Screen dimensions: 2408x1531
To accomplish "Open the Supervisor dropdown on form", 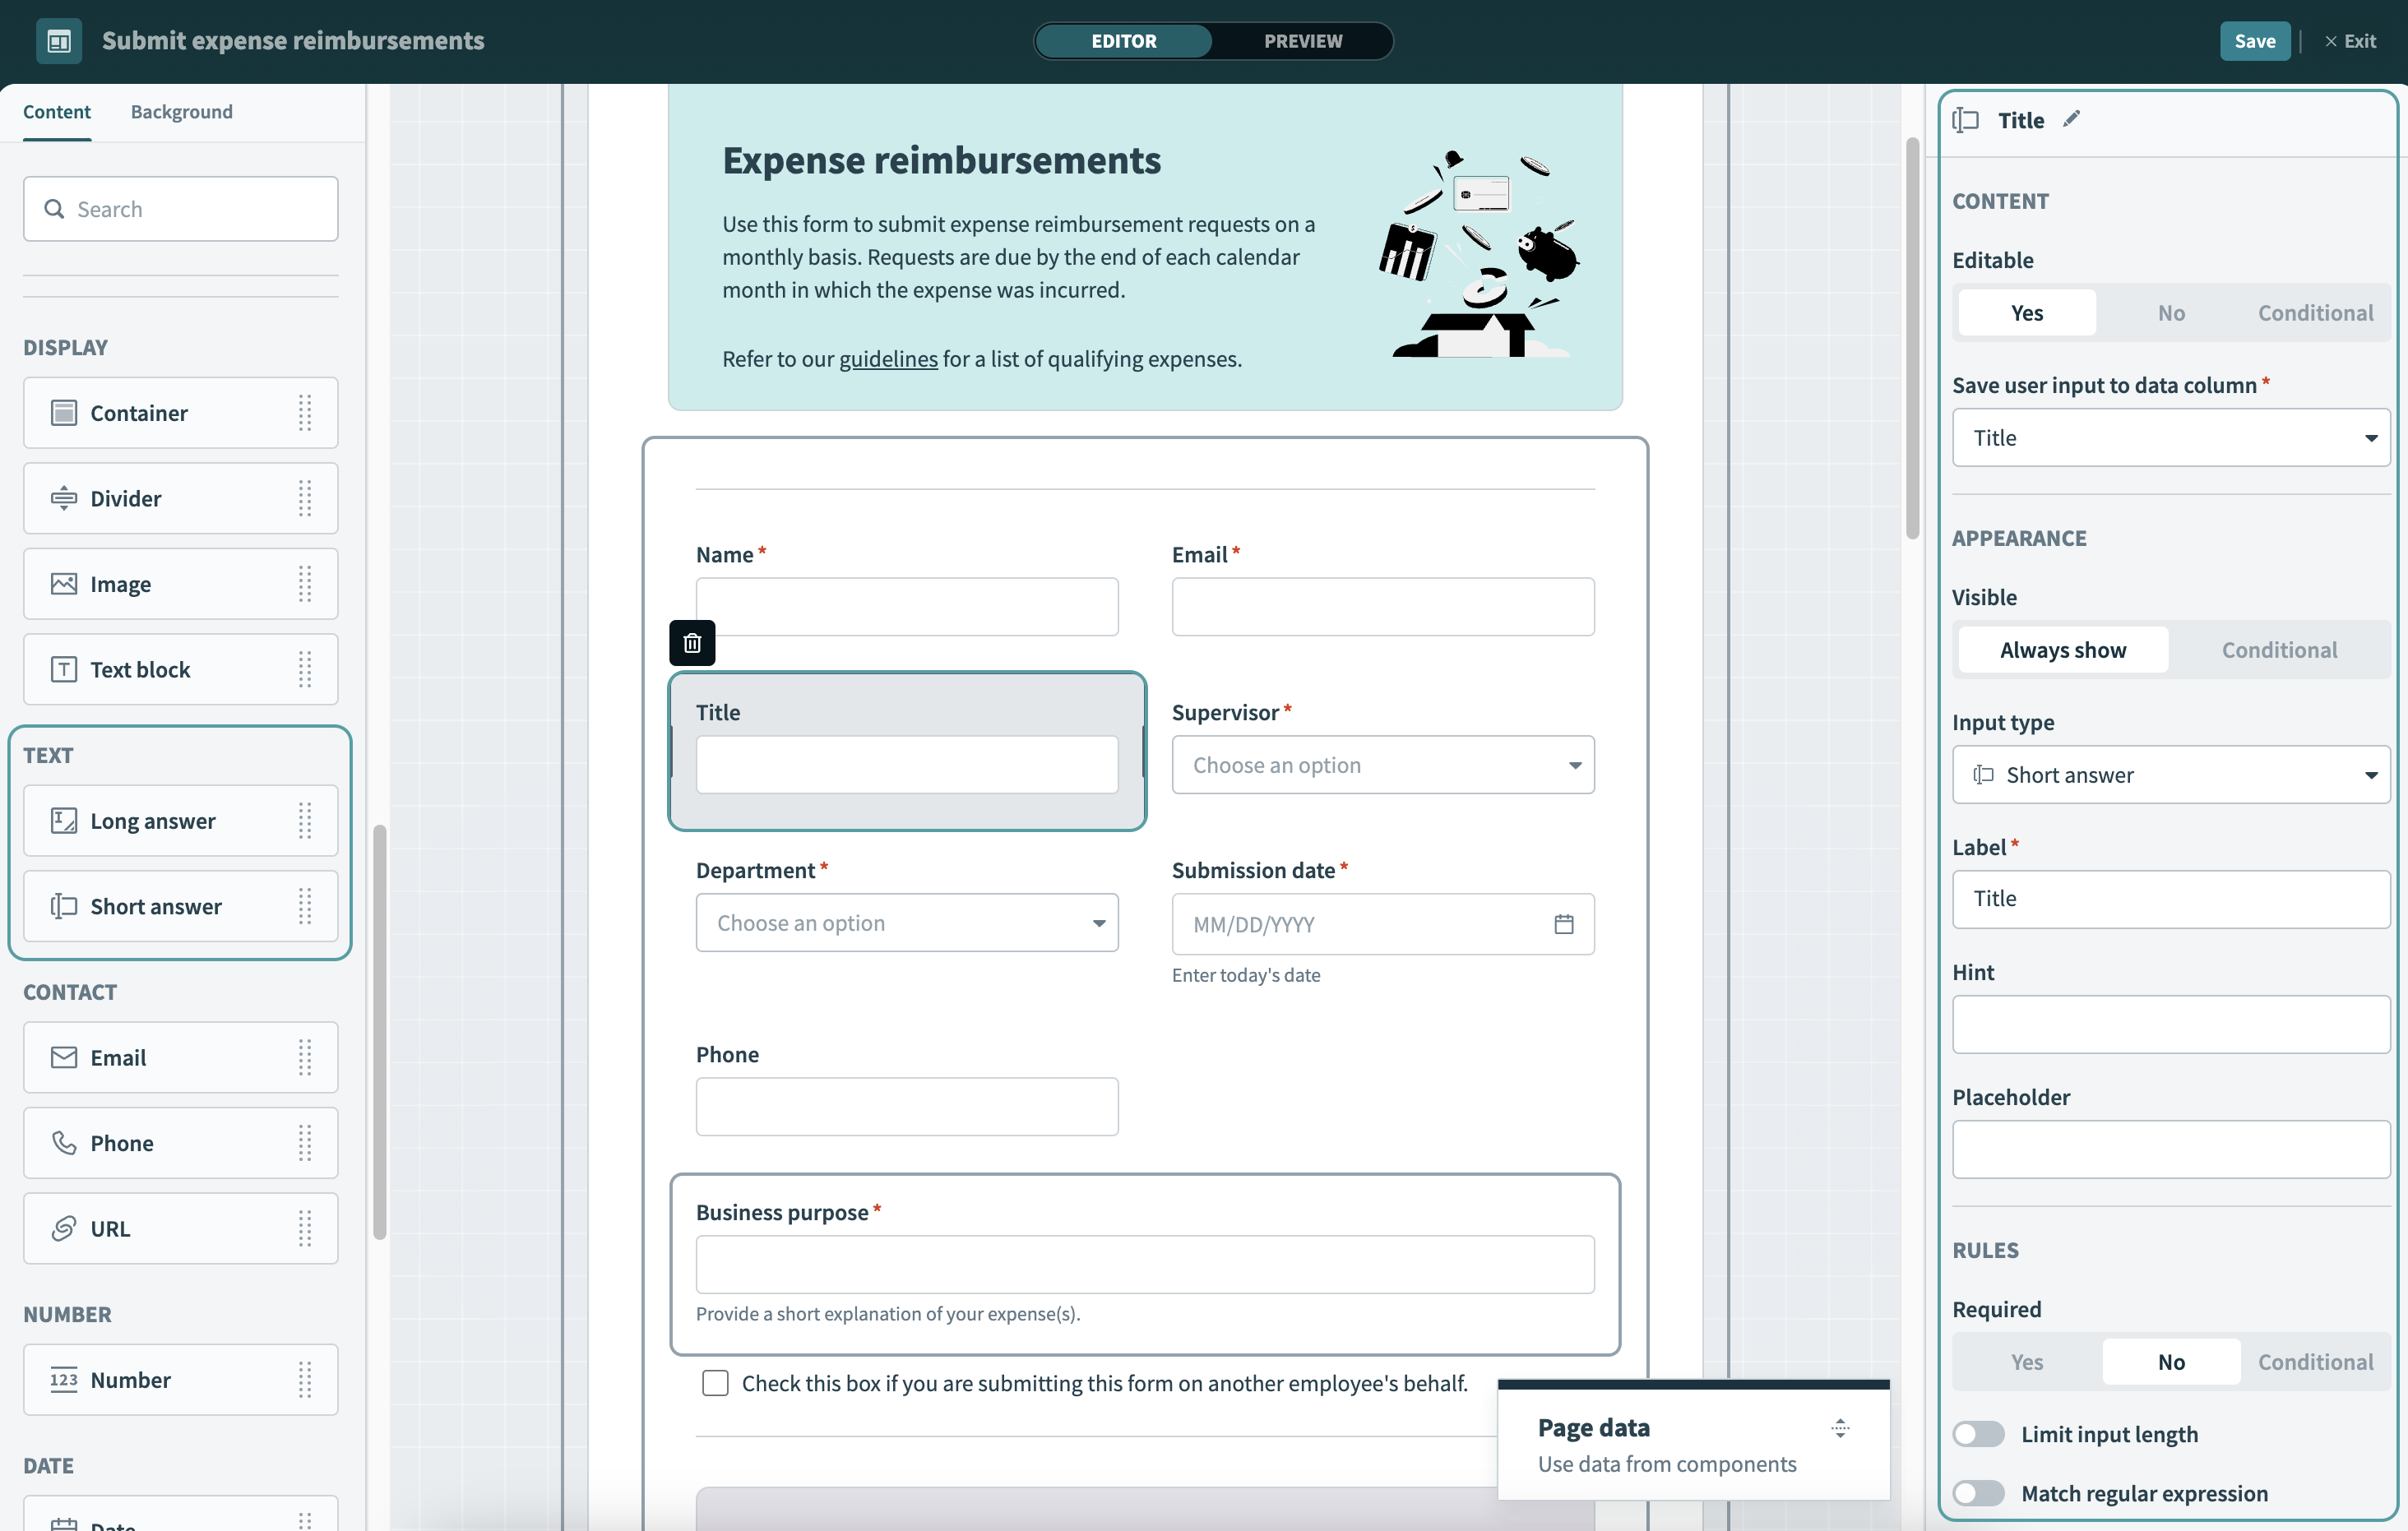I will coord(1382,765).
